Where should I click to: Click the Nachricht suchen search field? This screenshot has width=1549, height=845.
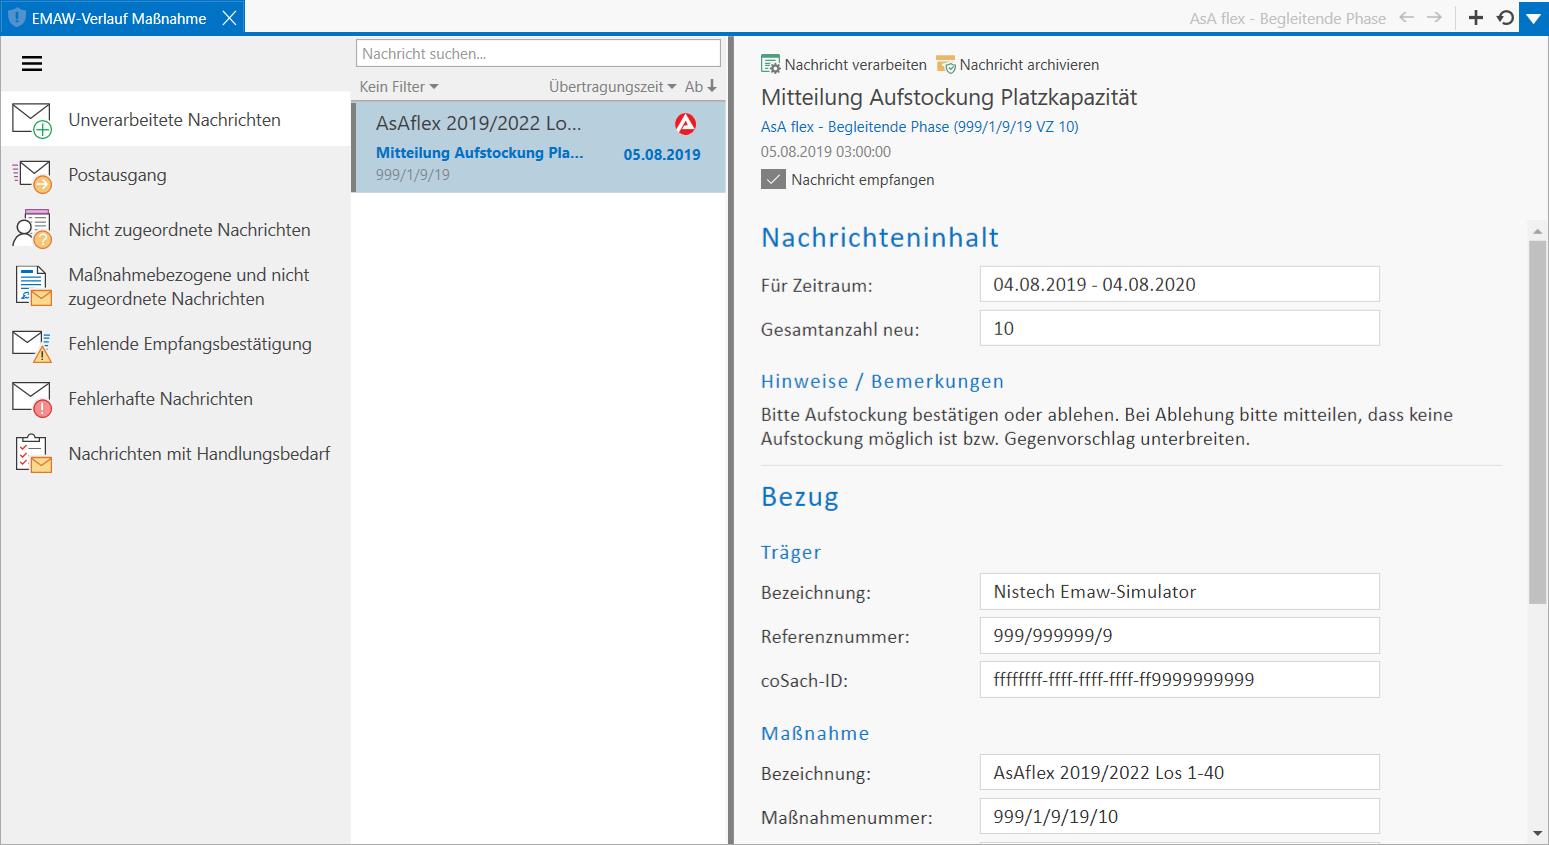point(538,54)
